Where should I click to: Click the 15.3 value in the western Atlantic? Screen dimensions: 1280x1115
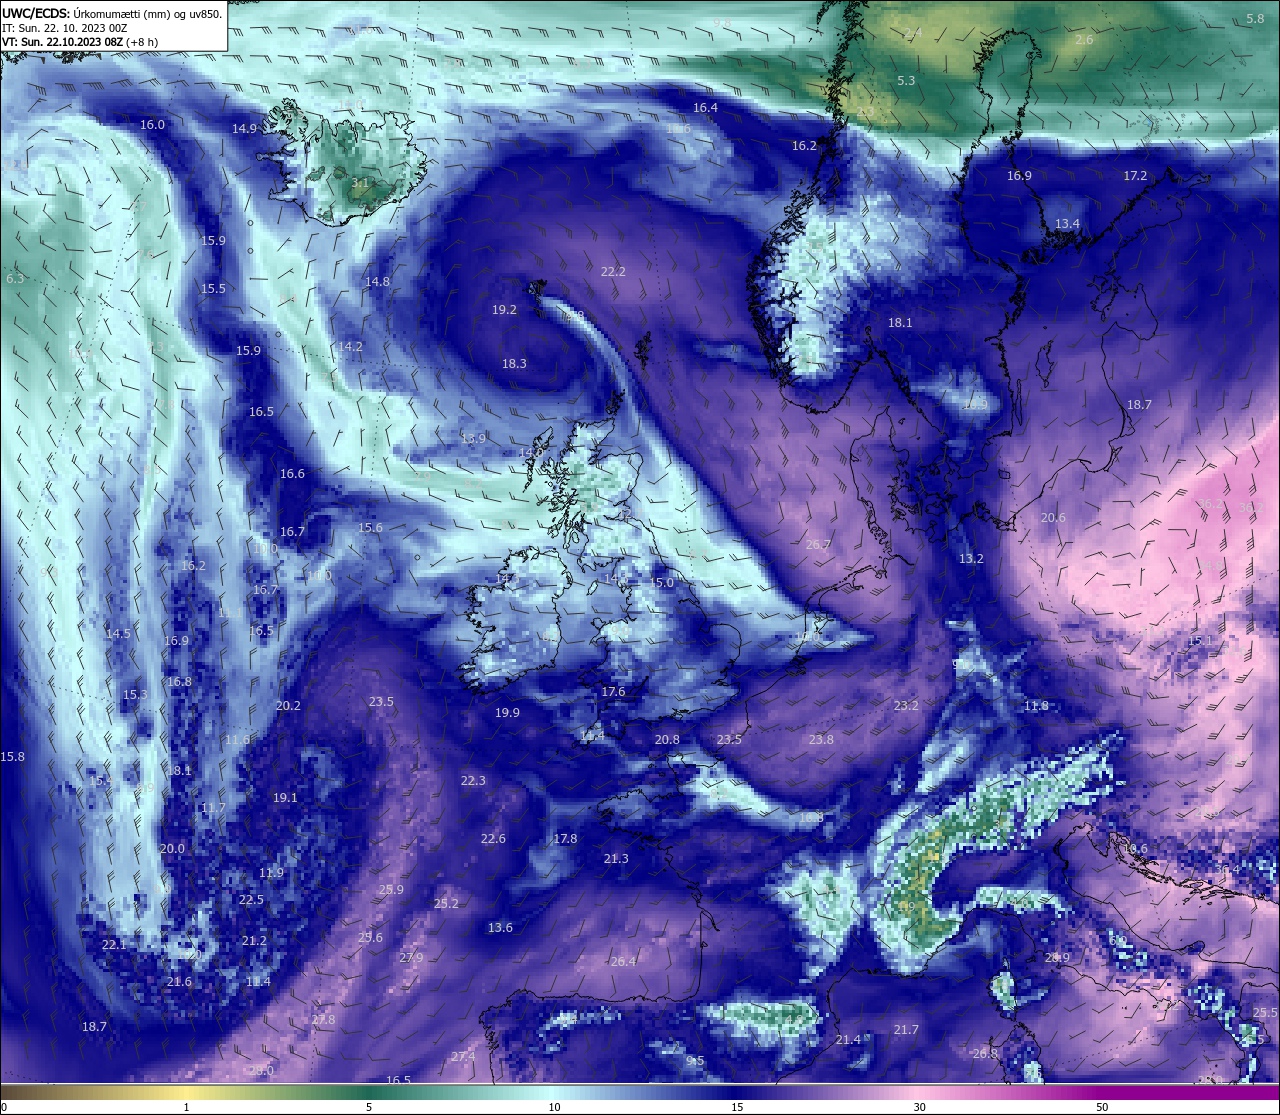pos(135,695)
